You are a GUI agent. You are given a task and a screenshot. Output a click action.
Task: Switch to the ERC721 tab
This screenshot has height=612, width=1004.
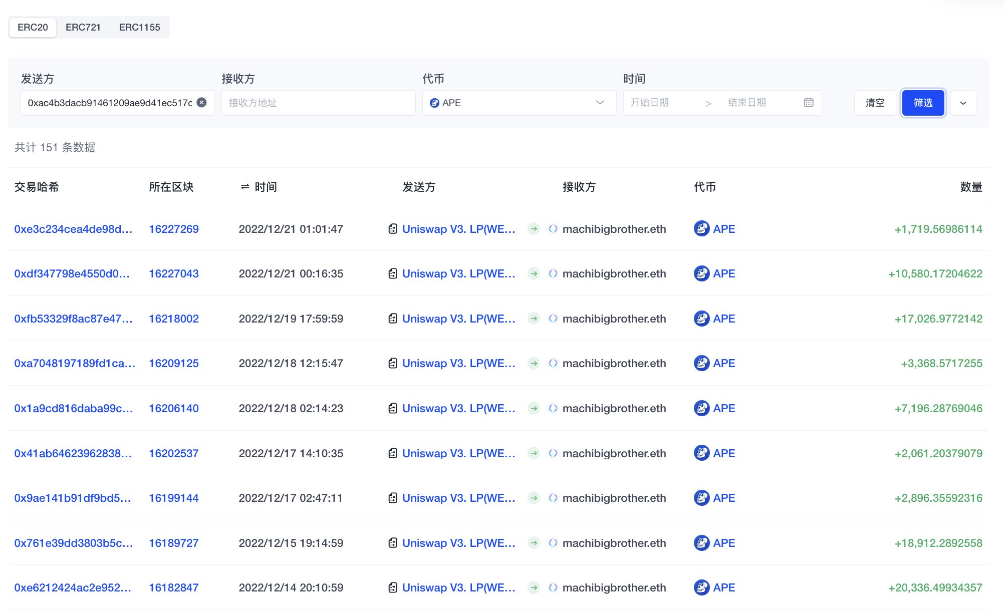(x=83, y=27)
